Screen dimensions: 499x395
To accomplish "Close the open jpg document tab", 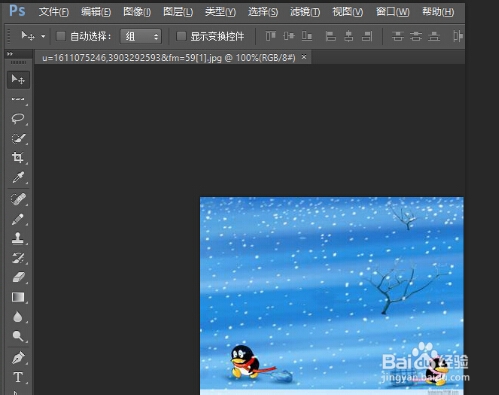I will pos(304,57).
